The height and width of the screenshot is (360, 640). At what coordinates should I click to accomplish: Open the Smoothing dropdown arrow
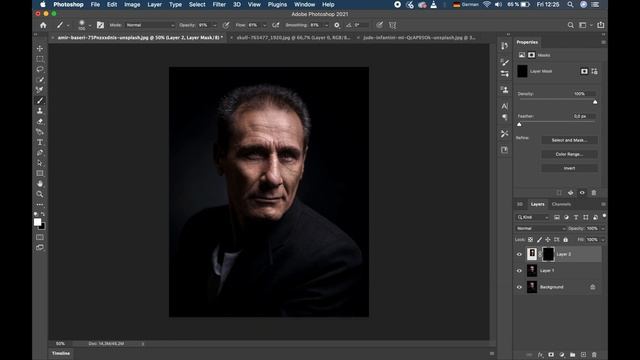[326, 25]
